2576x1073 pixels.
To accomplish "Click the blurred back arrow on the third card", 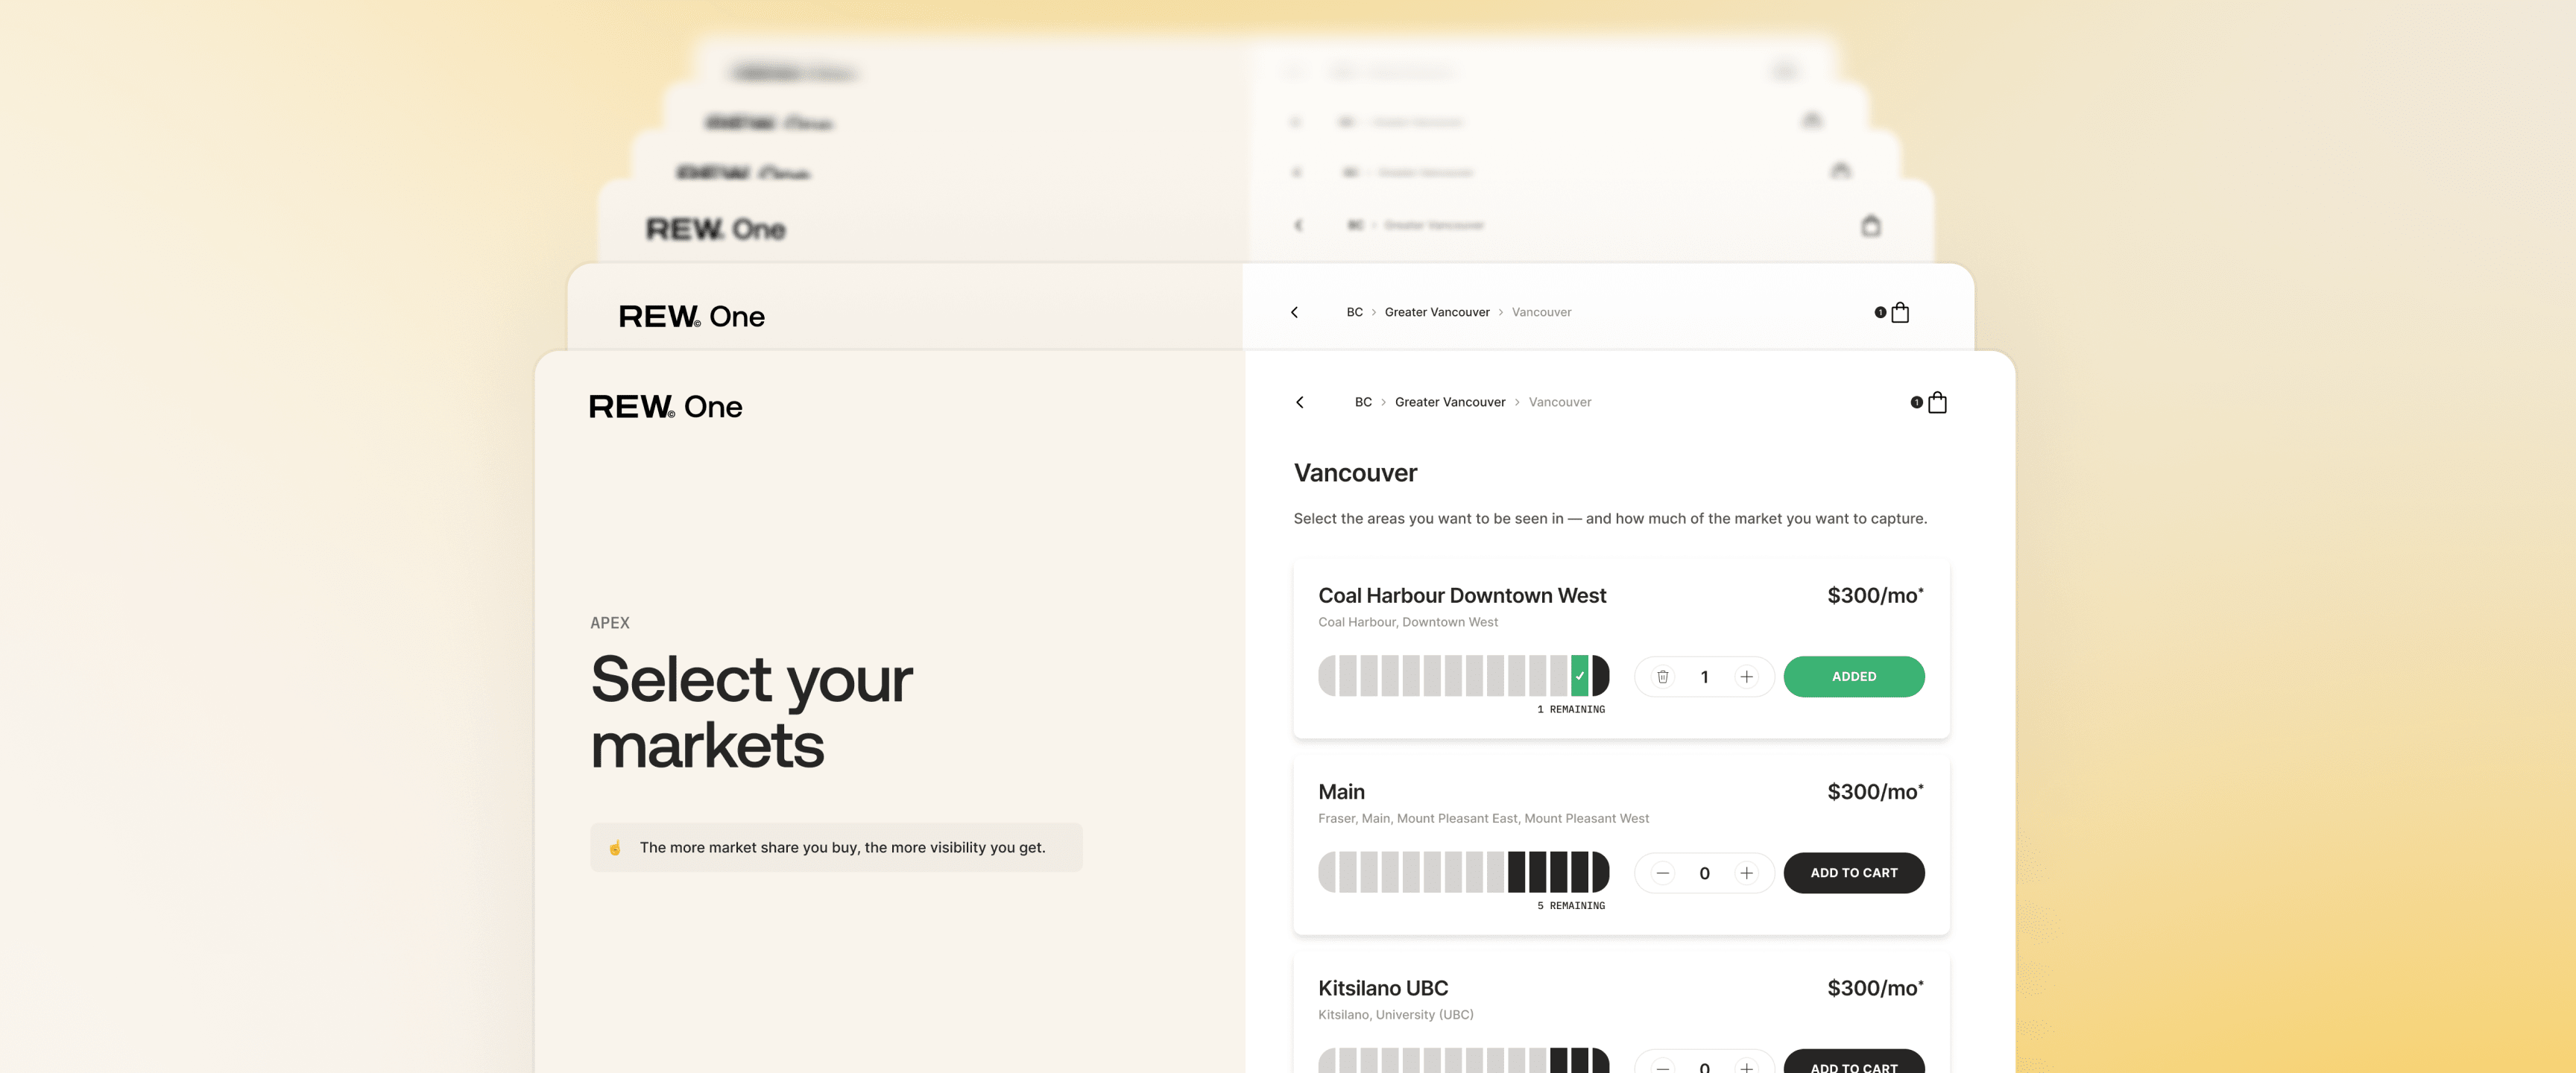I will point(1298,225).
